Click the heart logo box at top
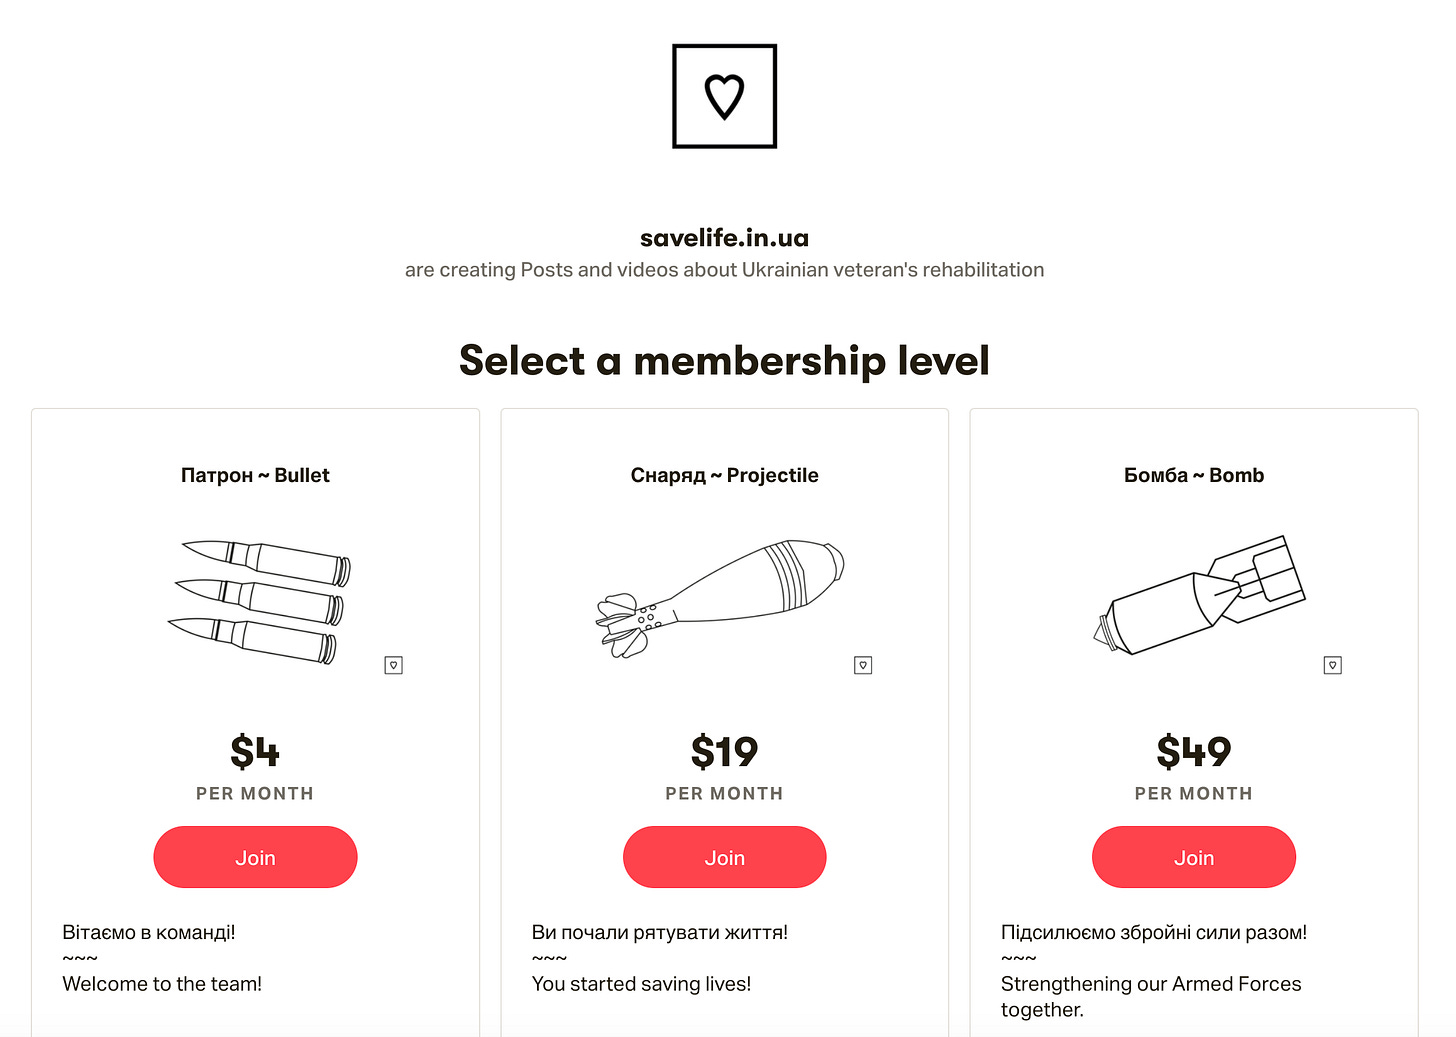The width and height of the screenshot is (1456, 1037). point(724,96)
